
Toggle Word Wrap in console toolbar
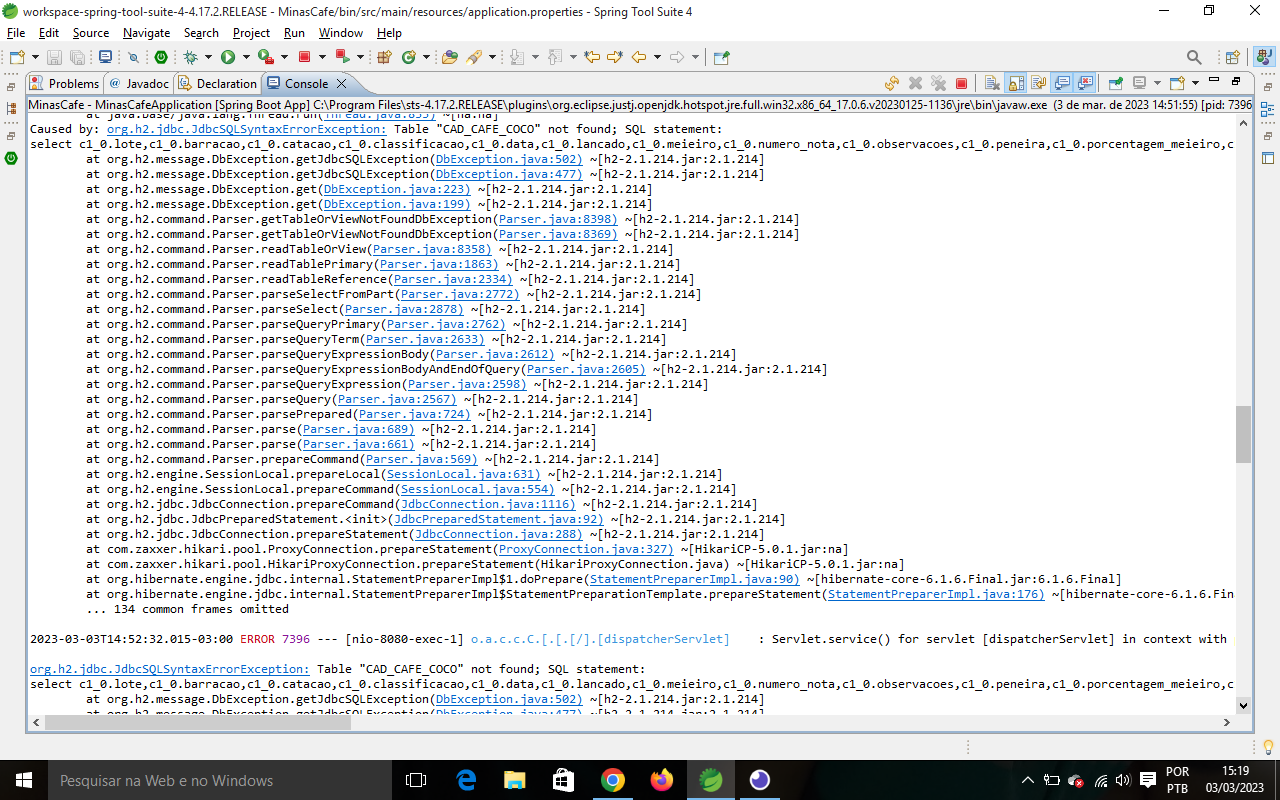pos(1039,84)
